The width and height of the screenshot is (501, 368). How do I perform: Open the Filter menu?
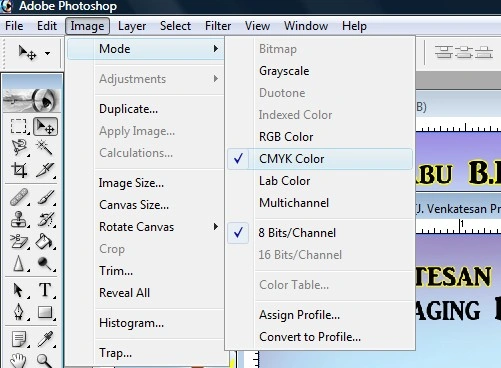click(218, 26)
